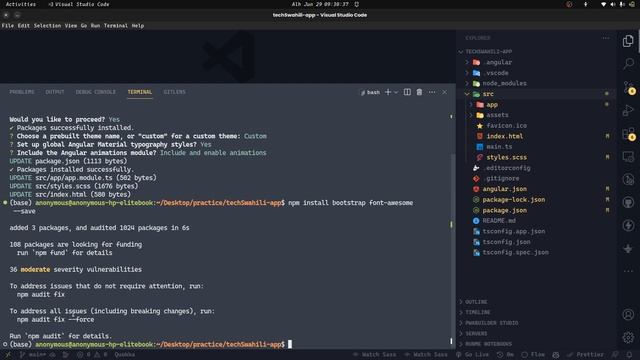Image resolution: width=640 pixels, height=360 pixels.
Task: Open terminal panel more actions ellipsis
Action: pyautogui.click(x=432, y=92)
